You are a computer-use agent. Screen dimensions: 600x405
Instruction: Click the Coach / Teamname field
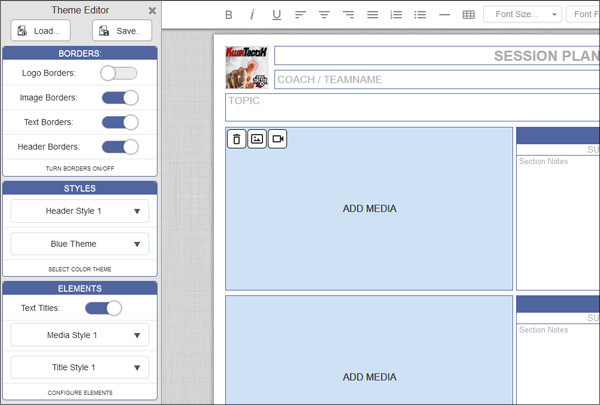tap(435, 80)
